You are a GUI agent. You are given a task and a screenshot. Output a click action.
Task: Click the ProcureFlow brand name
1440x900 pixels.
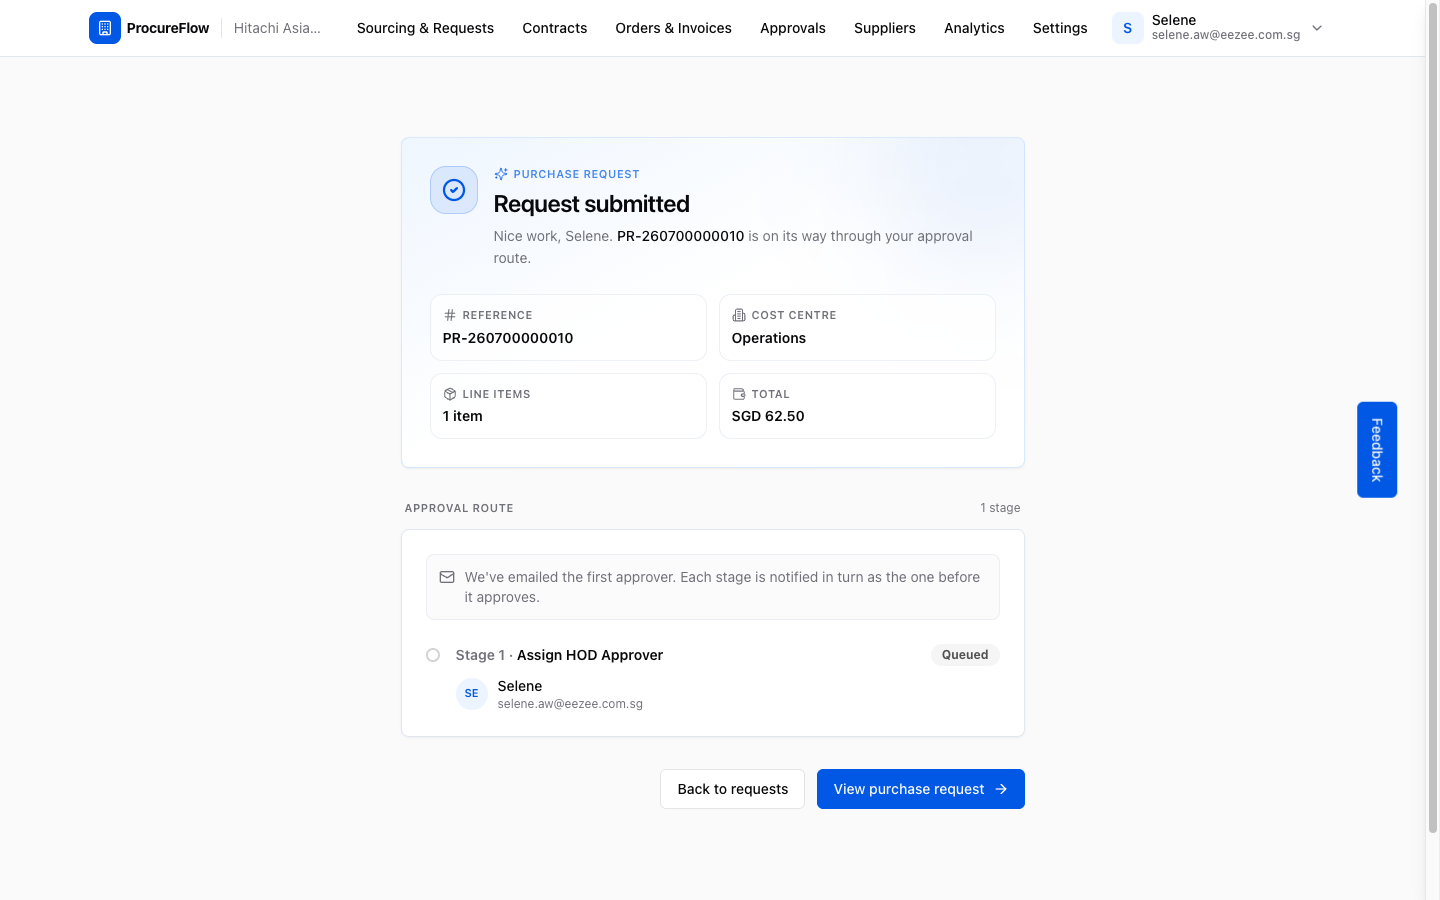click(168, 28)
